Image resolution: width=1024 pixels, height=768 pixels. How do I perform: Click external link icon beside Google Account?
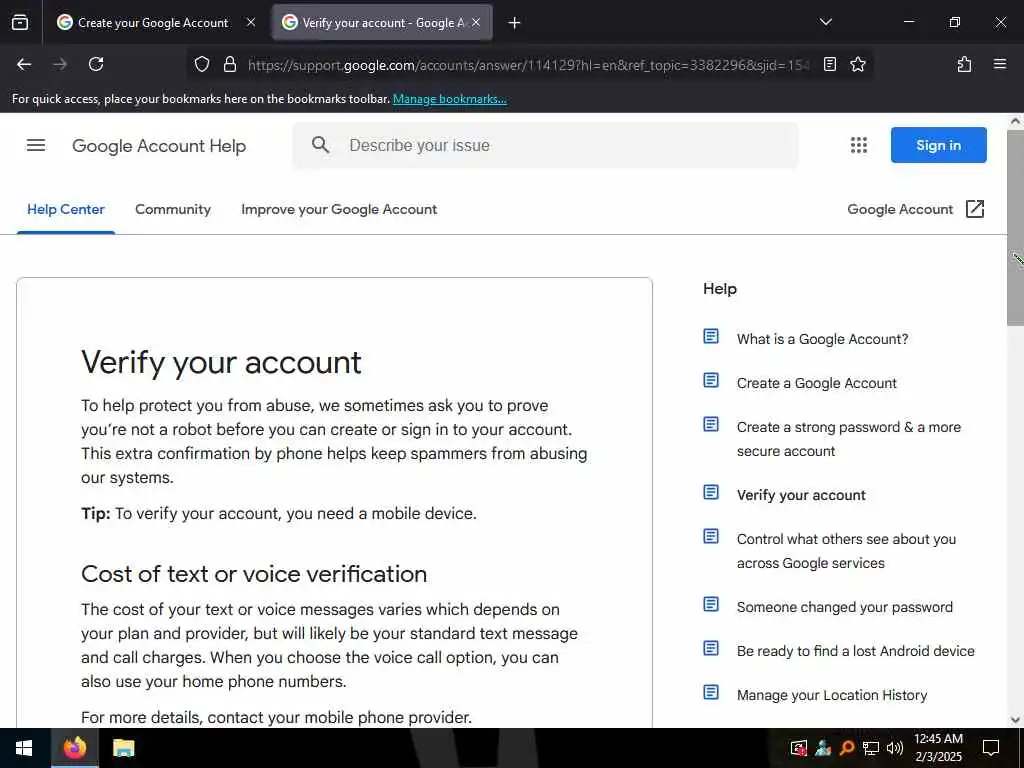click(974, 209)
